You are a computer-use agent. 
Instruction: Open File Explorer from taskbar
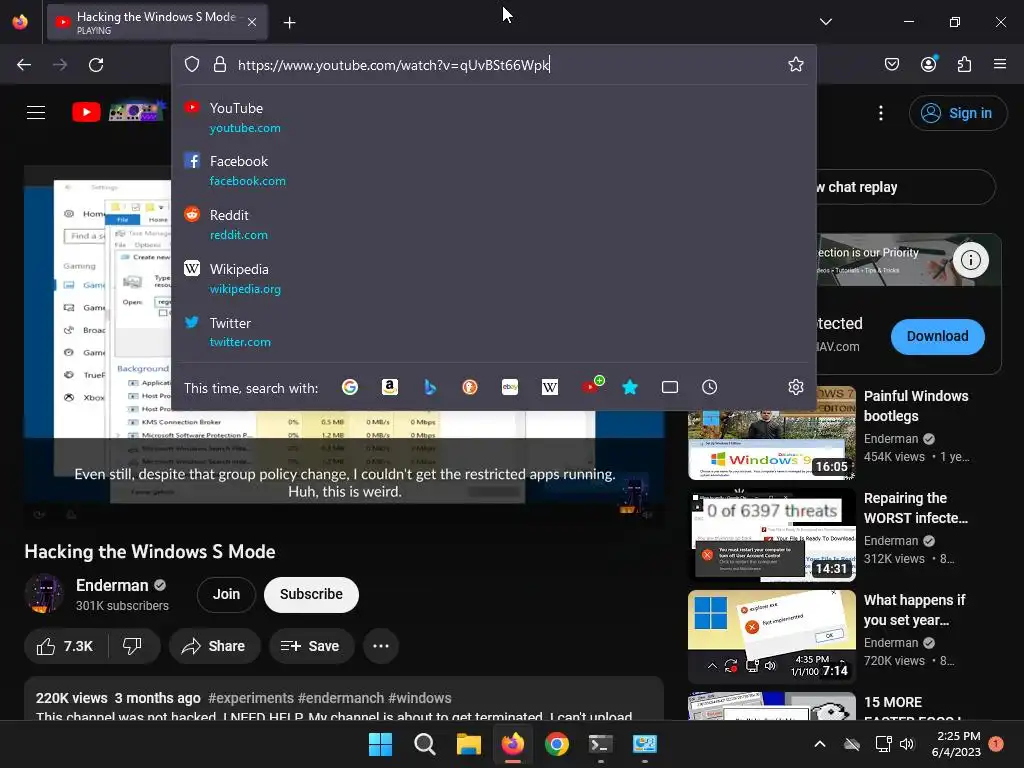pyautogui.click(x=468, y=744)
